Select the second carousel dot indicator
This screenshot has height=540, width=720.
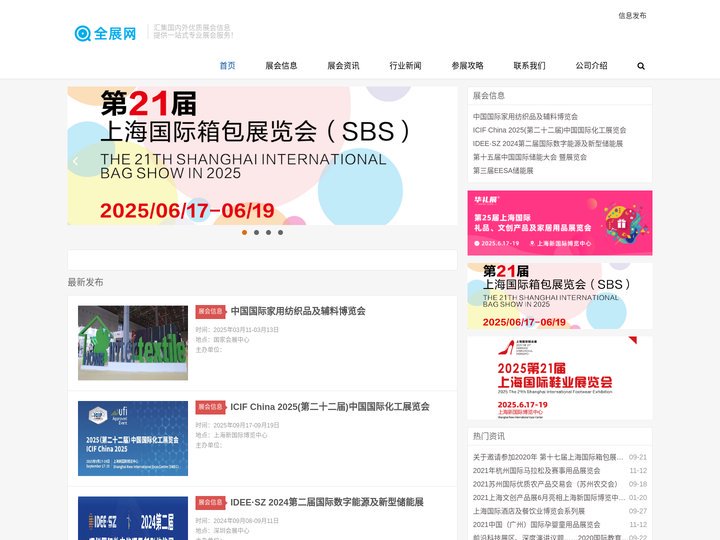[x=256, y=232]
